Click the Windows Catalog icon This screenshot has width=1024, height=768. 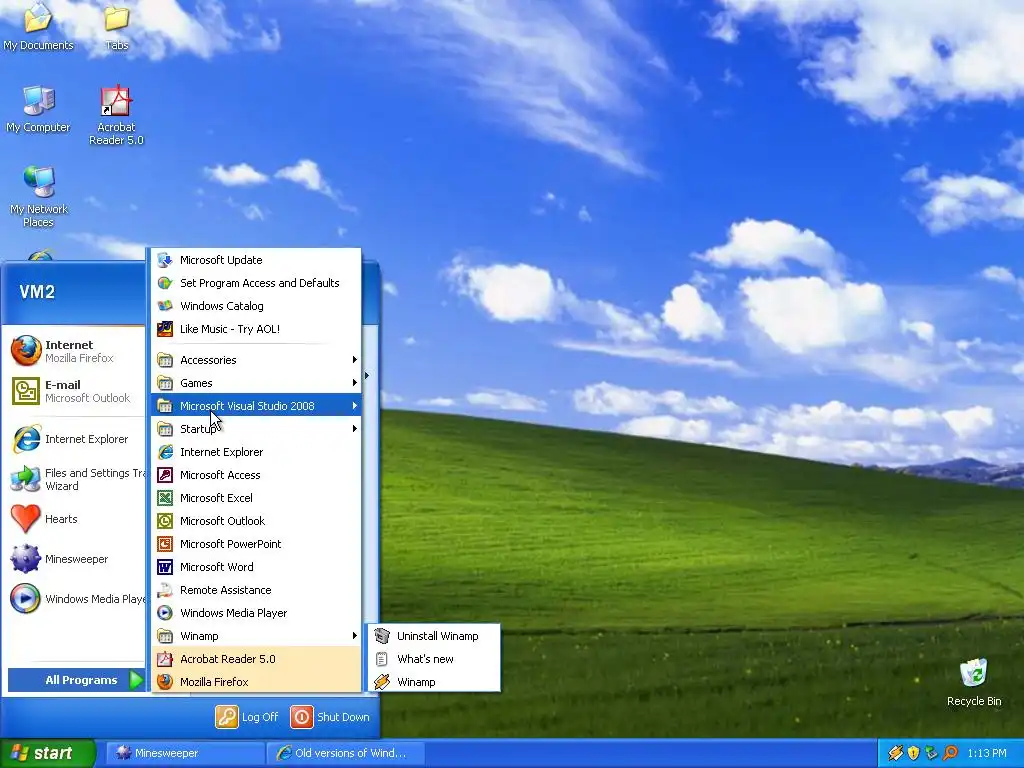pos(165,306)
